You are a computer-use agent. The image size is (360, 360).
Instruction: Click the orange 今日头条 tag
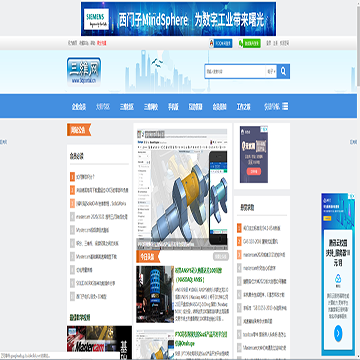coord(148,257)
